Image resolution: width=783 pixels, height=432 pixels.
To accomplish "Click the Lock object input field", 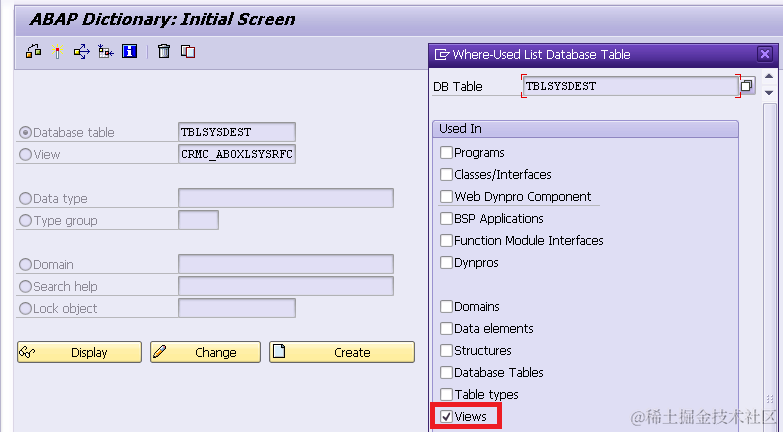I will click(237, 308).
